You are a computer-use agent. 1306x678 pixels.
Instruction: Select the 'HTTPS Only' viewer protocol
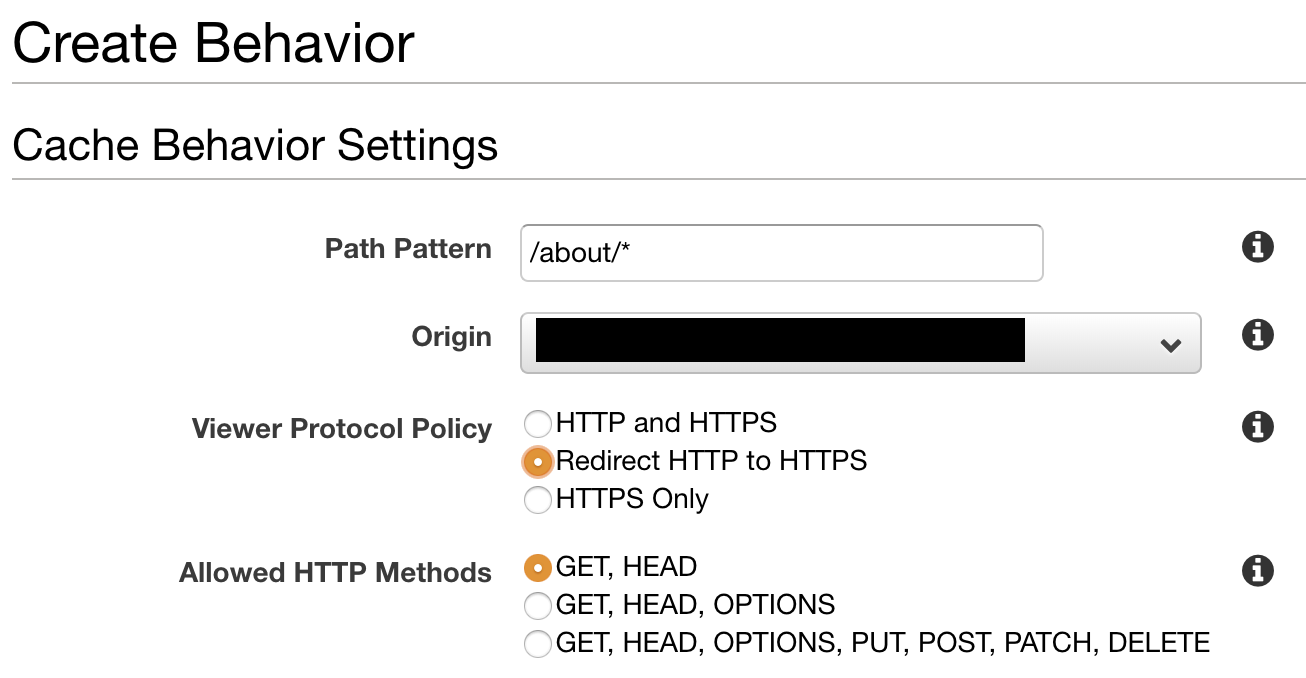[x=538, y=499]
